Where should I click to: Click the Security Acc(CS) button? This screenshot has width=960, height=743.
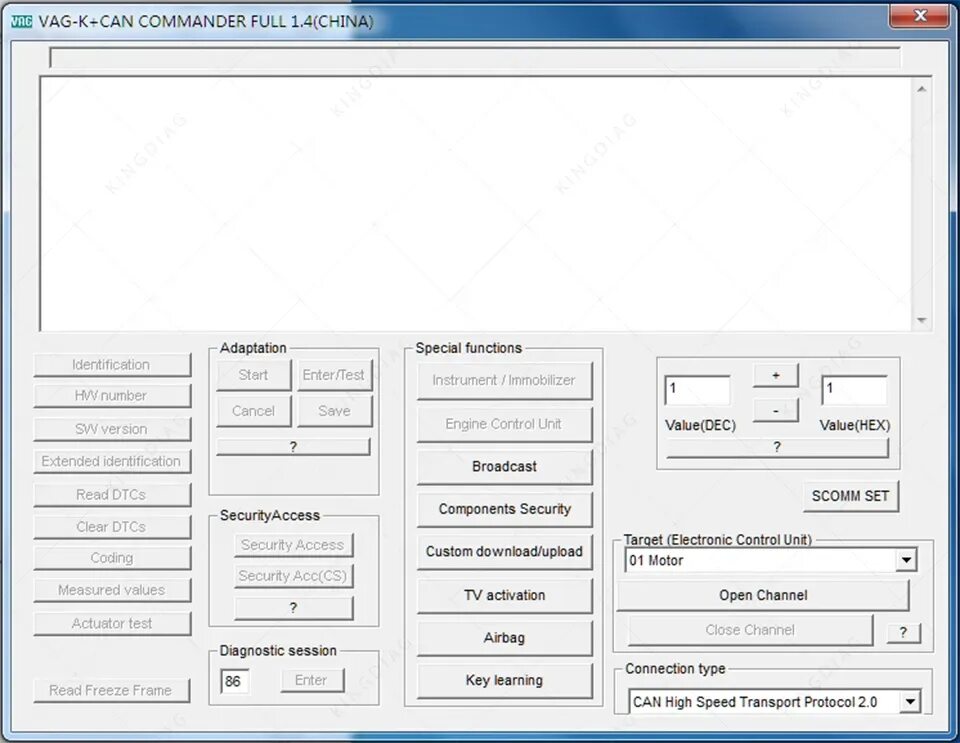[293, 576]
